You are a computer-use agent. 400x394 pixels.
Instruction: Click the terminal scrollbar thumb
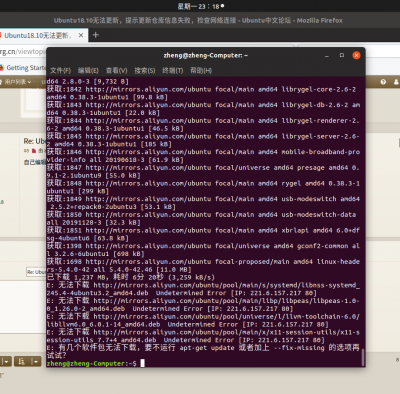coord(363,357)
